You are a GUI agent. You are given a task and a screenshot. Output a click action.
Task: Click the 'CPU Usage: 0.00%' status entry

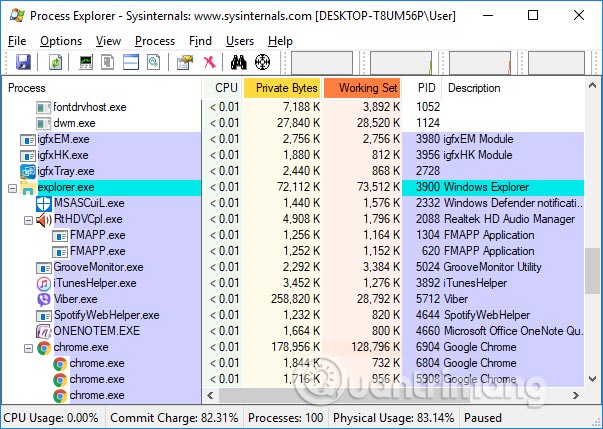coord(51,418)
